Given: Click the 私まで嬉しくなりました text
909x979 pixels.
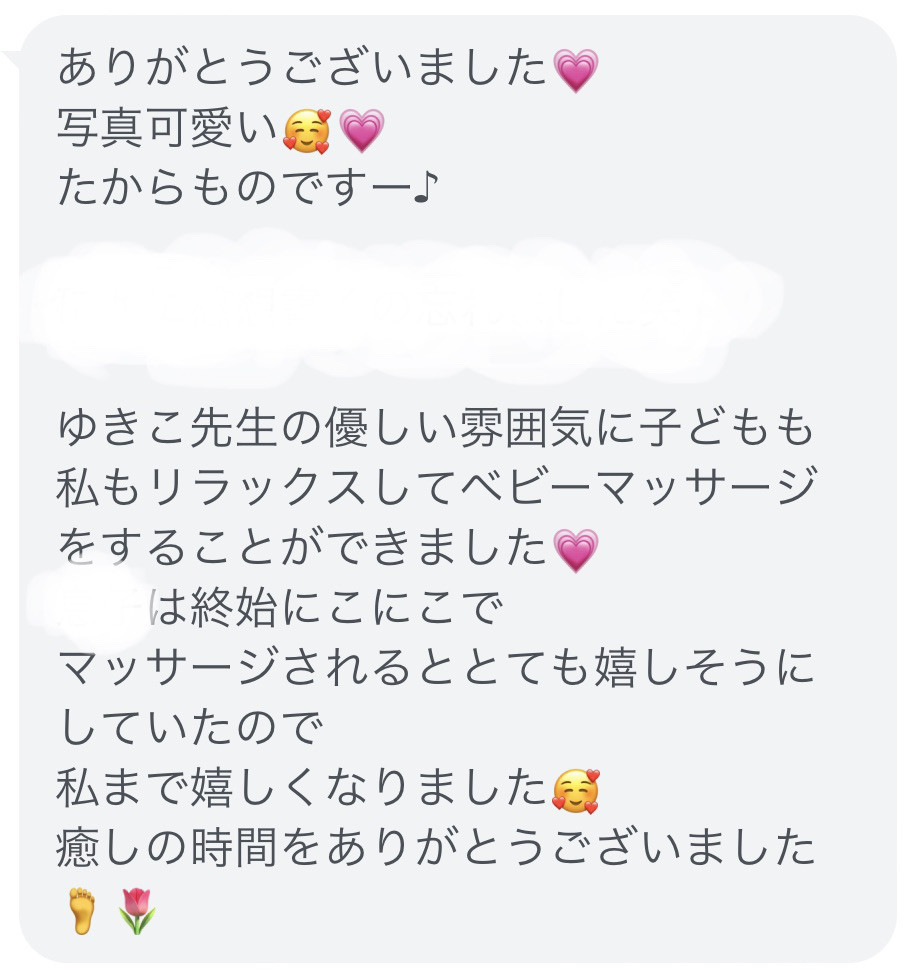Looking at the screenshot, I should click(x=302, y=788).
